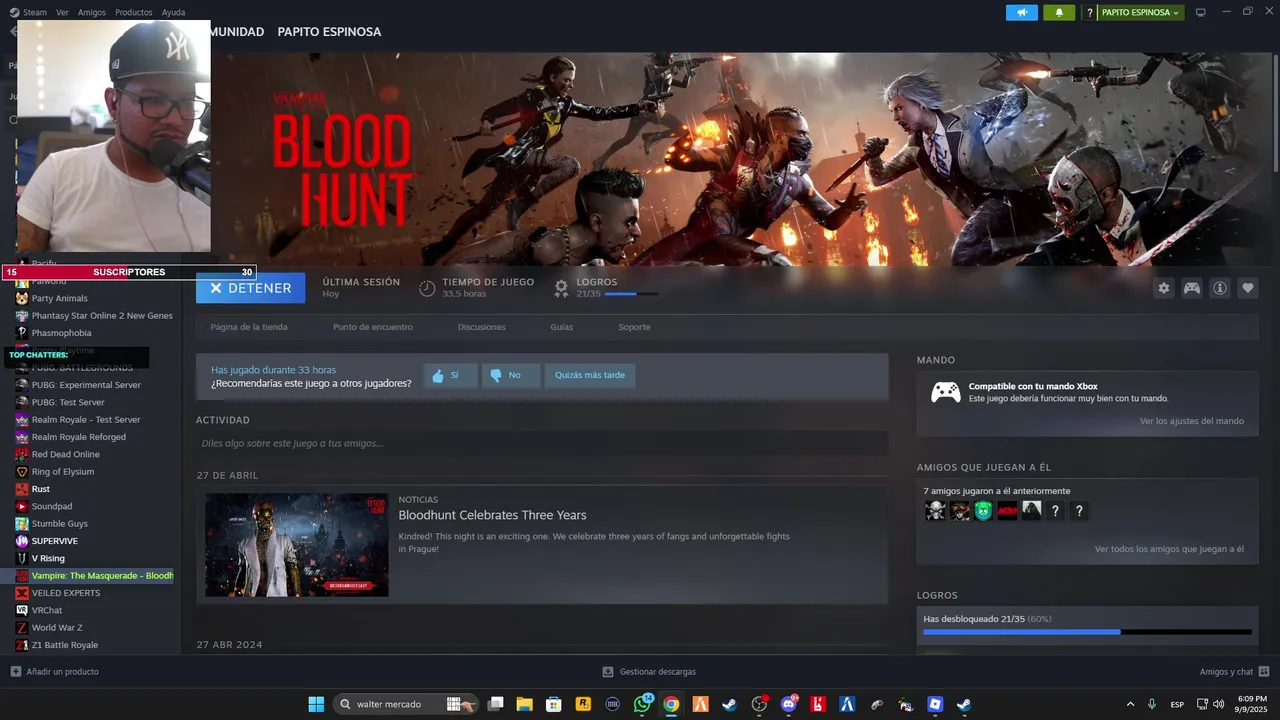
Task: Click the Xbox controller icon in Mando panel
Action: tap(946, 392)
